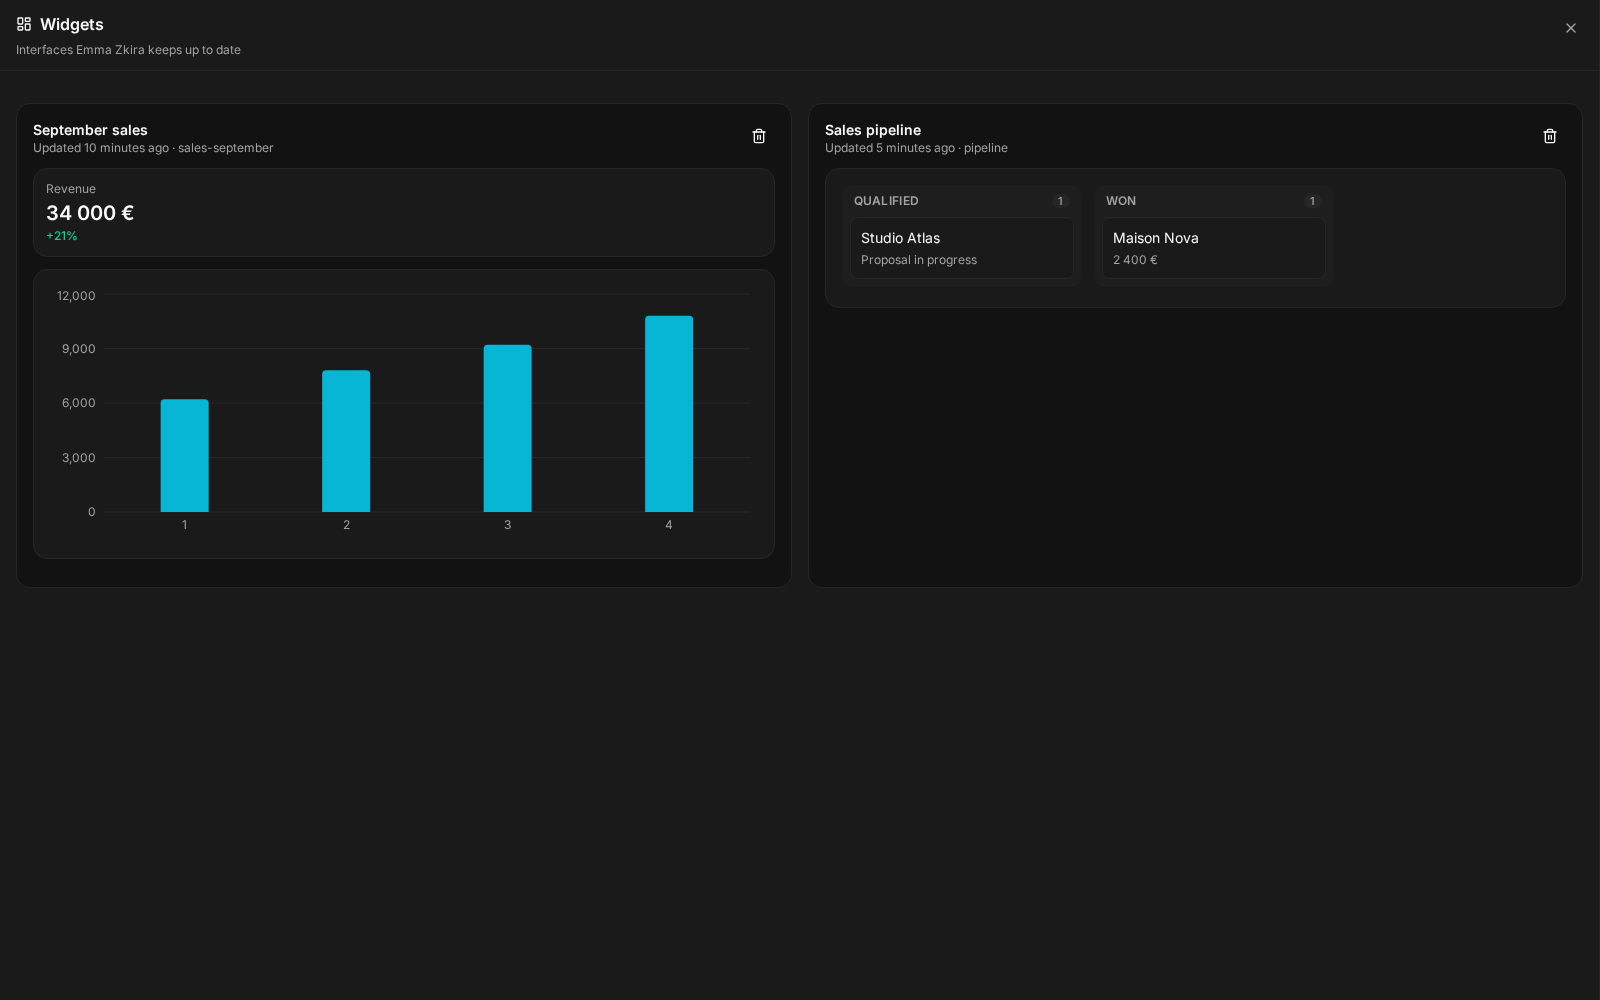Click the 6,000 axis label
1600x1000 pixels.
tap(79, 403)
